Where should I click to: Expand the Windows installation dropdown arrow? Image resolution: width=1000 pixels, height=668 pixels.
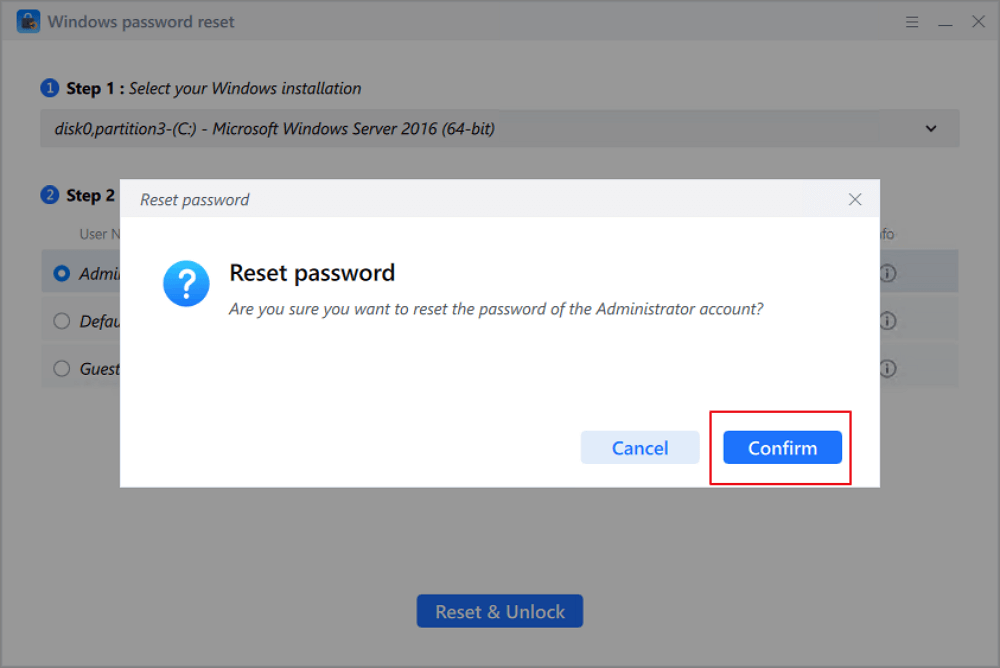click(931, 129)
